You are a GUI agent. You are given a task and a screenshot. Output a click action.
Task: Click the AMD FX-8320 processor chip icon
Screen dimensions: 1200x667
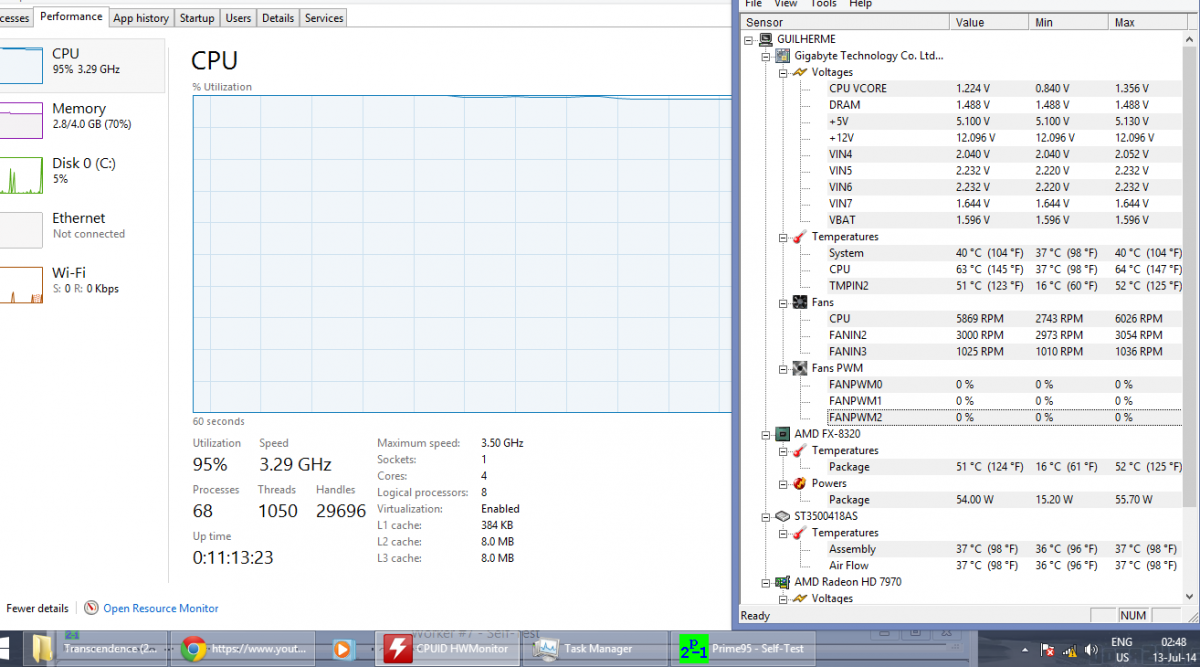[x=783, y=434]
